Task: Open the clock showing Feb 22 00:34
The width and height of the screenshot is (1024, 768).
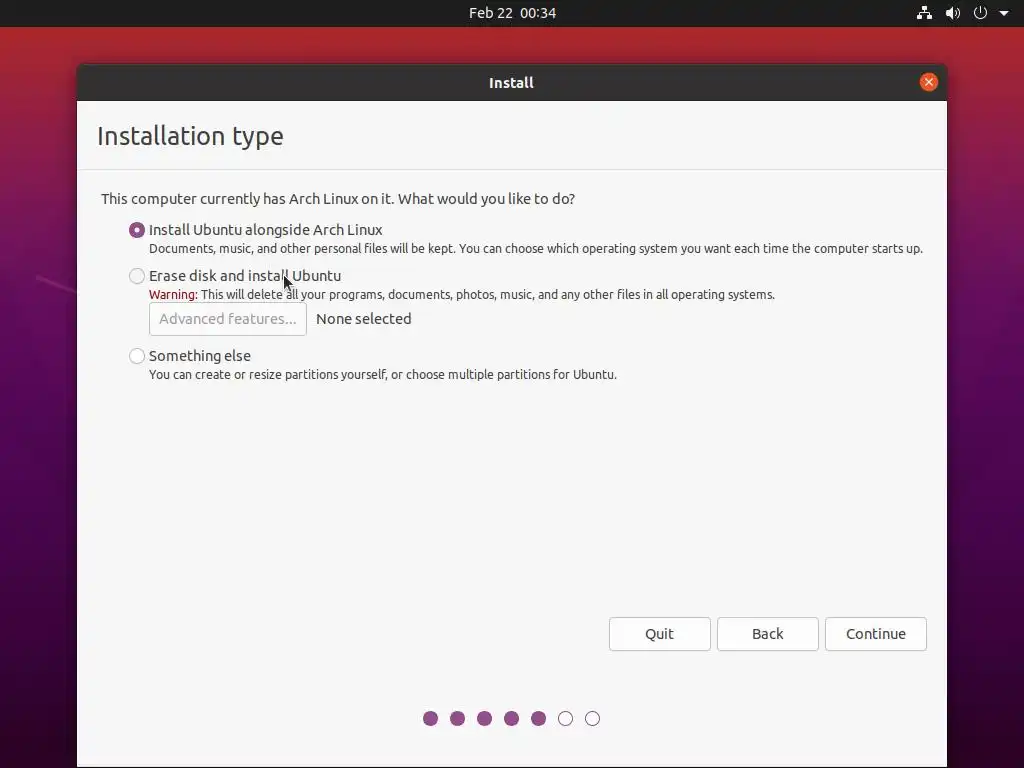Action: [512, 13]
